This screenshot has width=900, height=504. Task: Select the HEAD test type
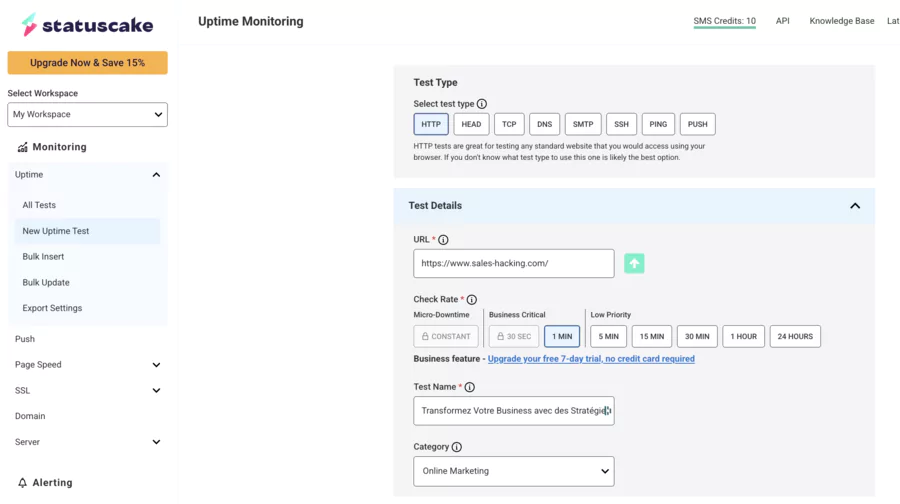tap(471, 124)
